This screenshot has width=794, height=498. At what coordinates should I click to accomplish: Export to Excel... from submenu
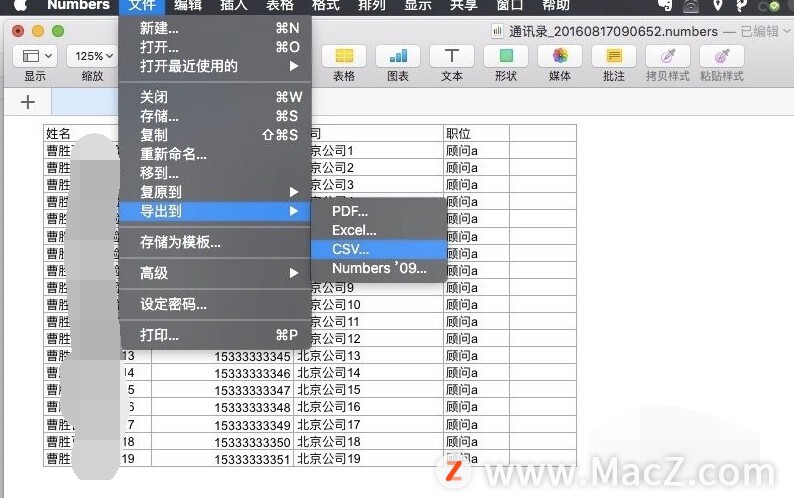(379, 230)
